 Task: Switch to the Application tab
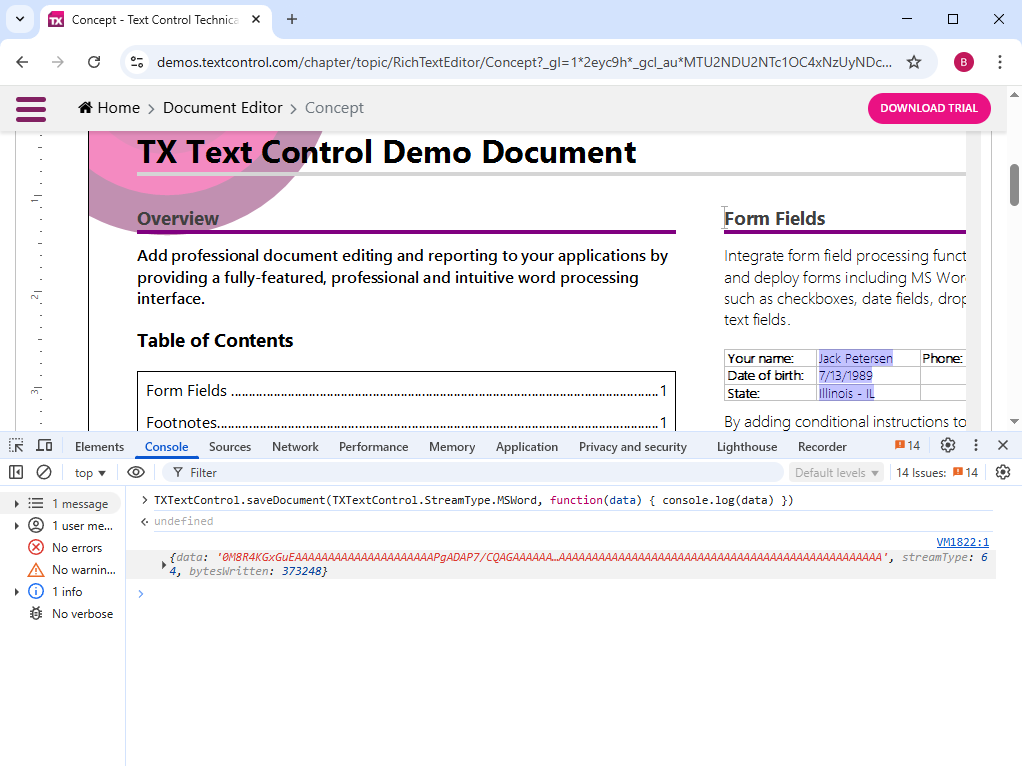tap(527, 447)
